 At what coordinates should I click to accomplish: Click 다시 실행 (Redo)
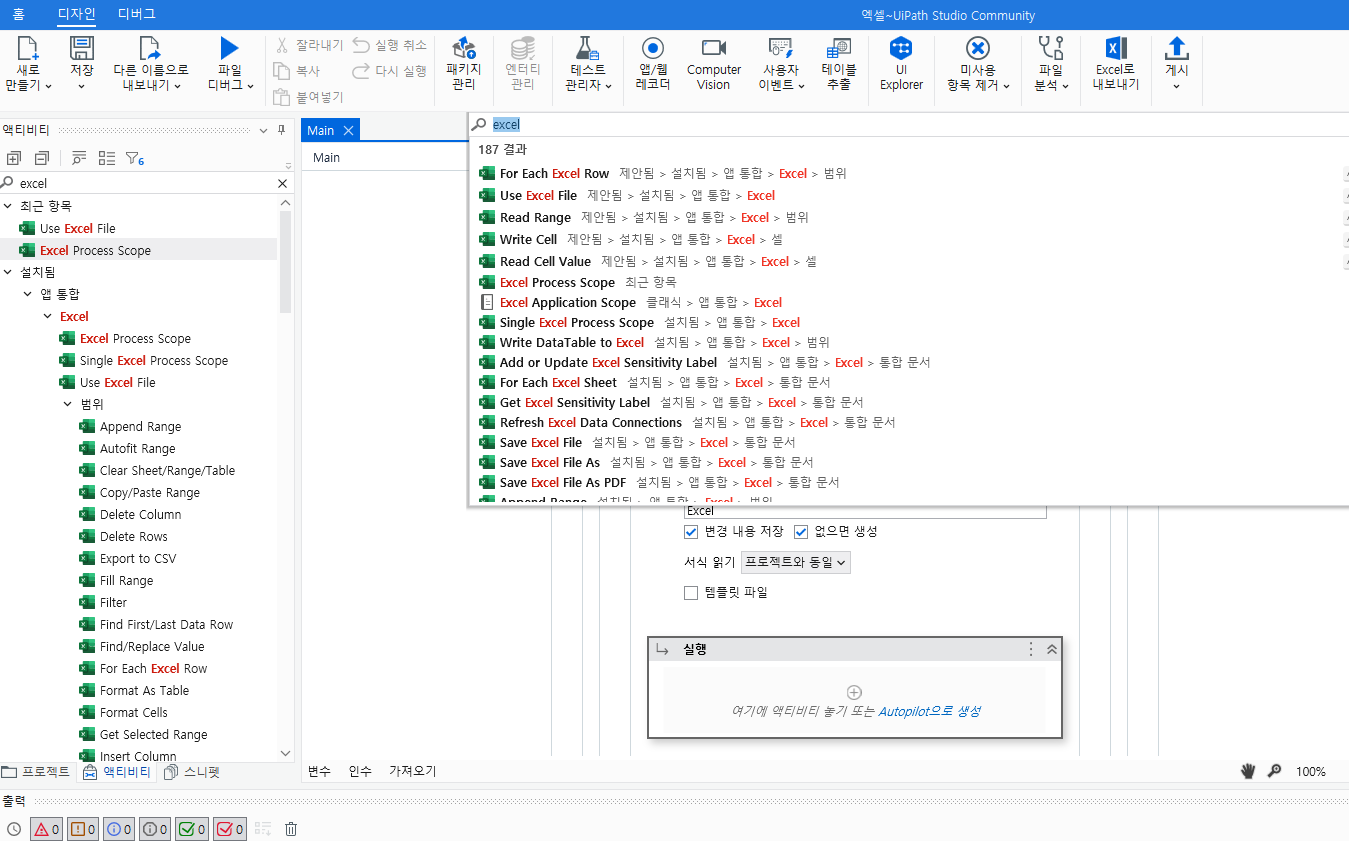390,71
